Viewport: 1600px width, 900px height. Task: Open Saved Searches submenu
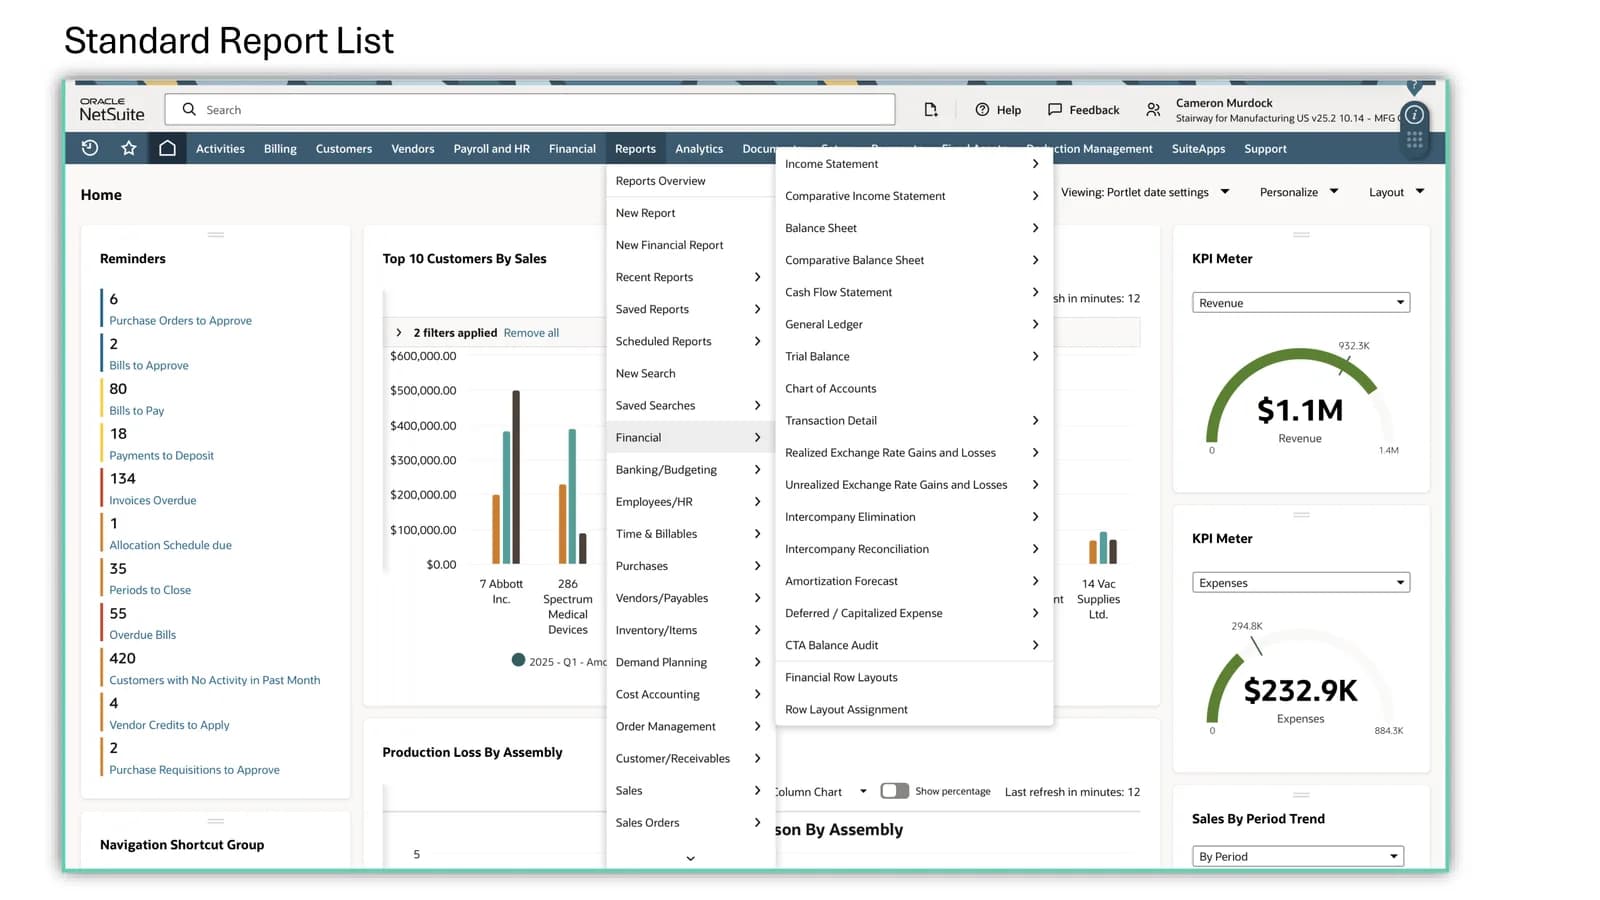point(690,405)
